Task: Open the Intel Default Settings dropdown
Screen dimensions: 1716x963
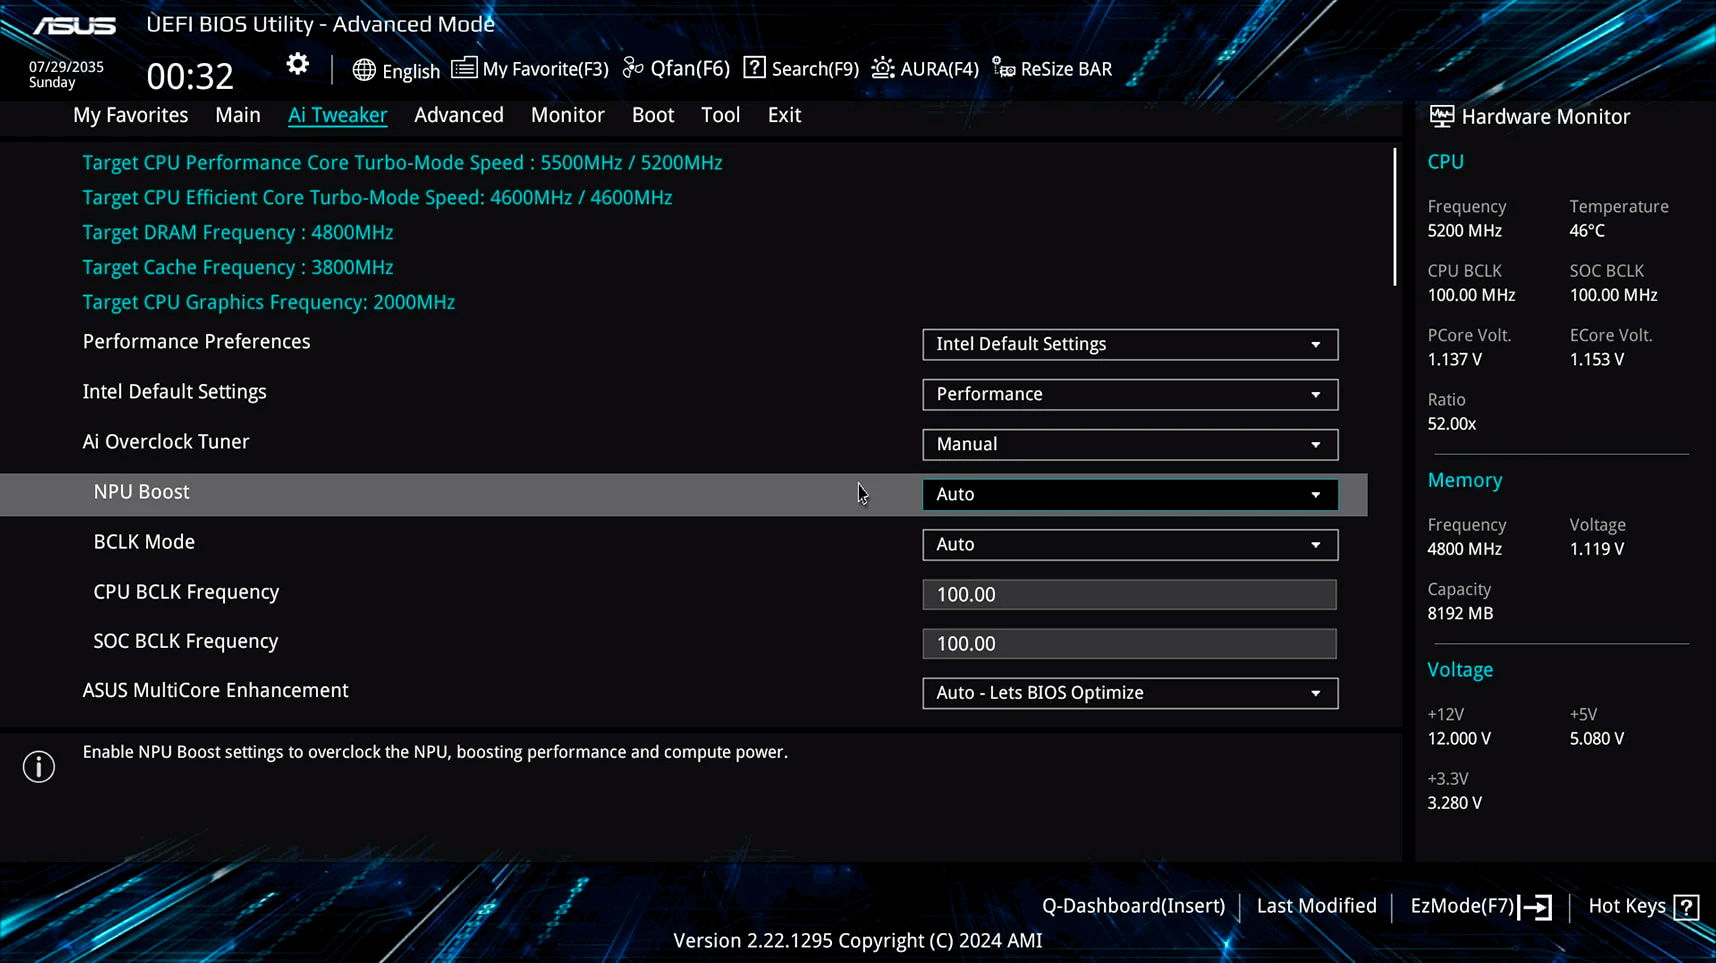Action: click(1130, 394)
